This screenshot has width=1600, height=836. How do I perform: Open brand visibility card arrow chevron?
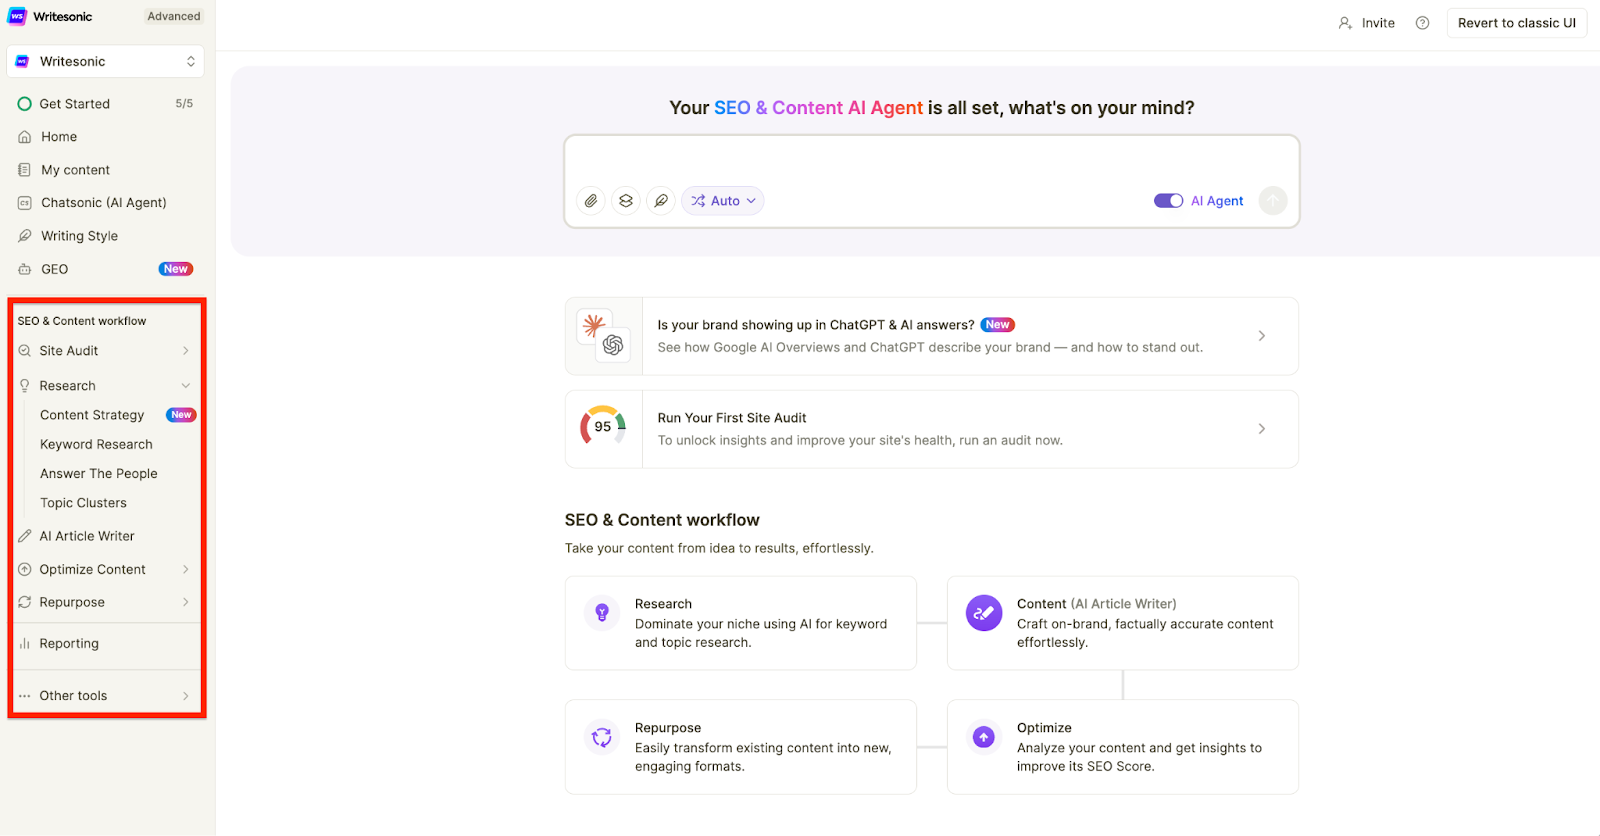[1262, 336]
